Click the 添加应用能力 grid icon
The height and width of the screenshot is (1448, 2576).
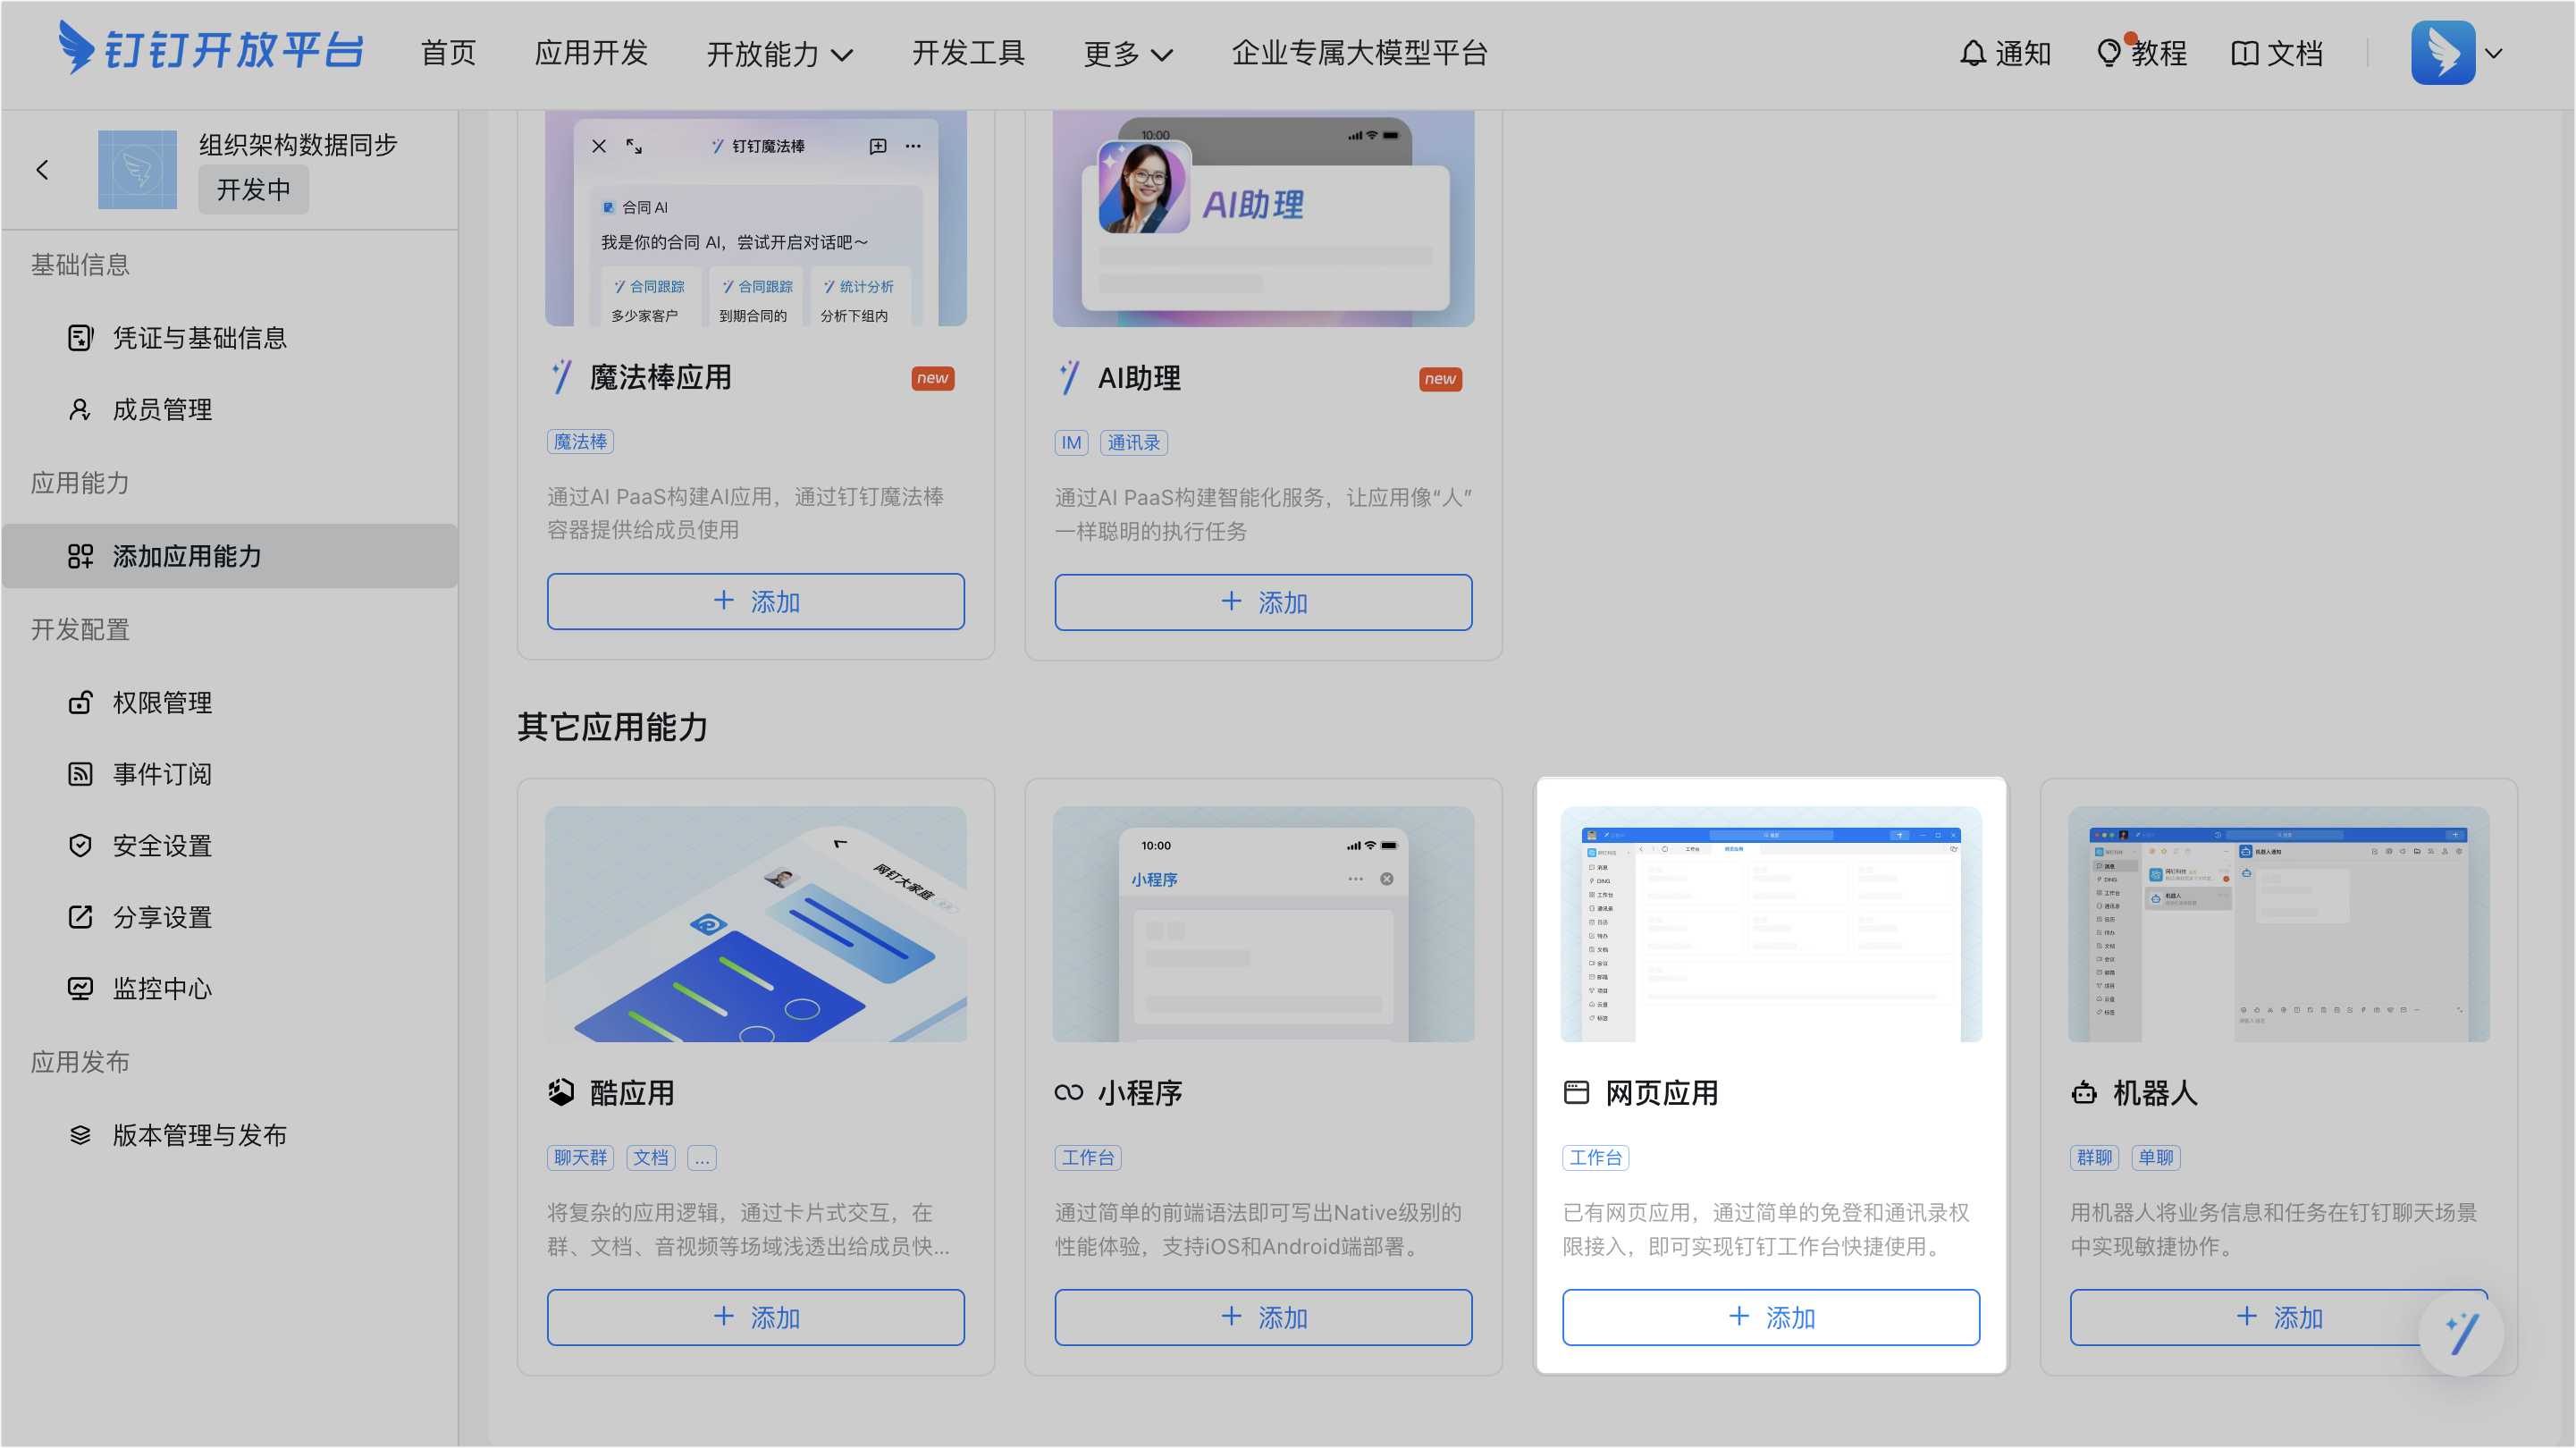pyautogui.click(x=80, y=556)
